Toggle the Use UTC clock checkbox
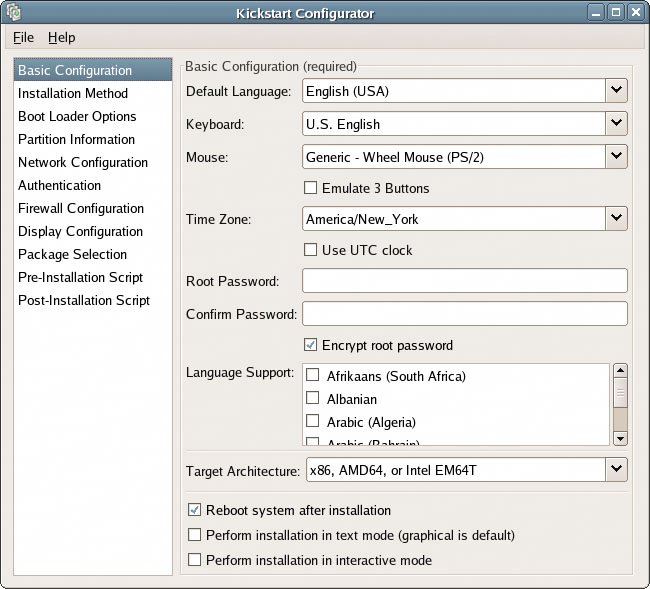The height and width of the screenshot is (589, 650). point(312,250)
